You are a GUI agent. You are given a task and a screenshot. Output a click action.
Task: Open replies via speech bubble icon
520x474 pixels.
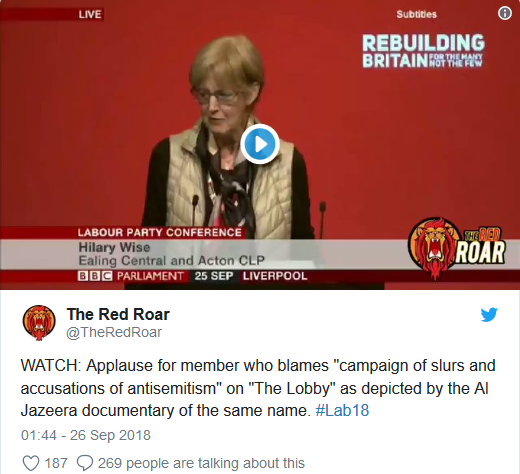coord(85,463)
